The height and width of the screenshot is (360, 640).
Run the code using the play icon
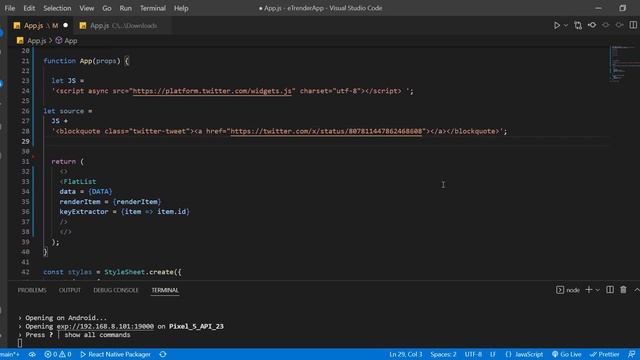click(x=557, y=25)
